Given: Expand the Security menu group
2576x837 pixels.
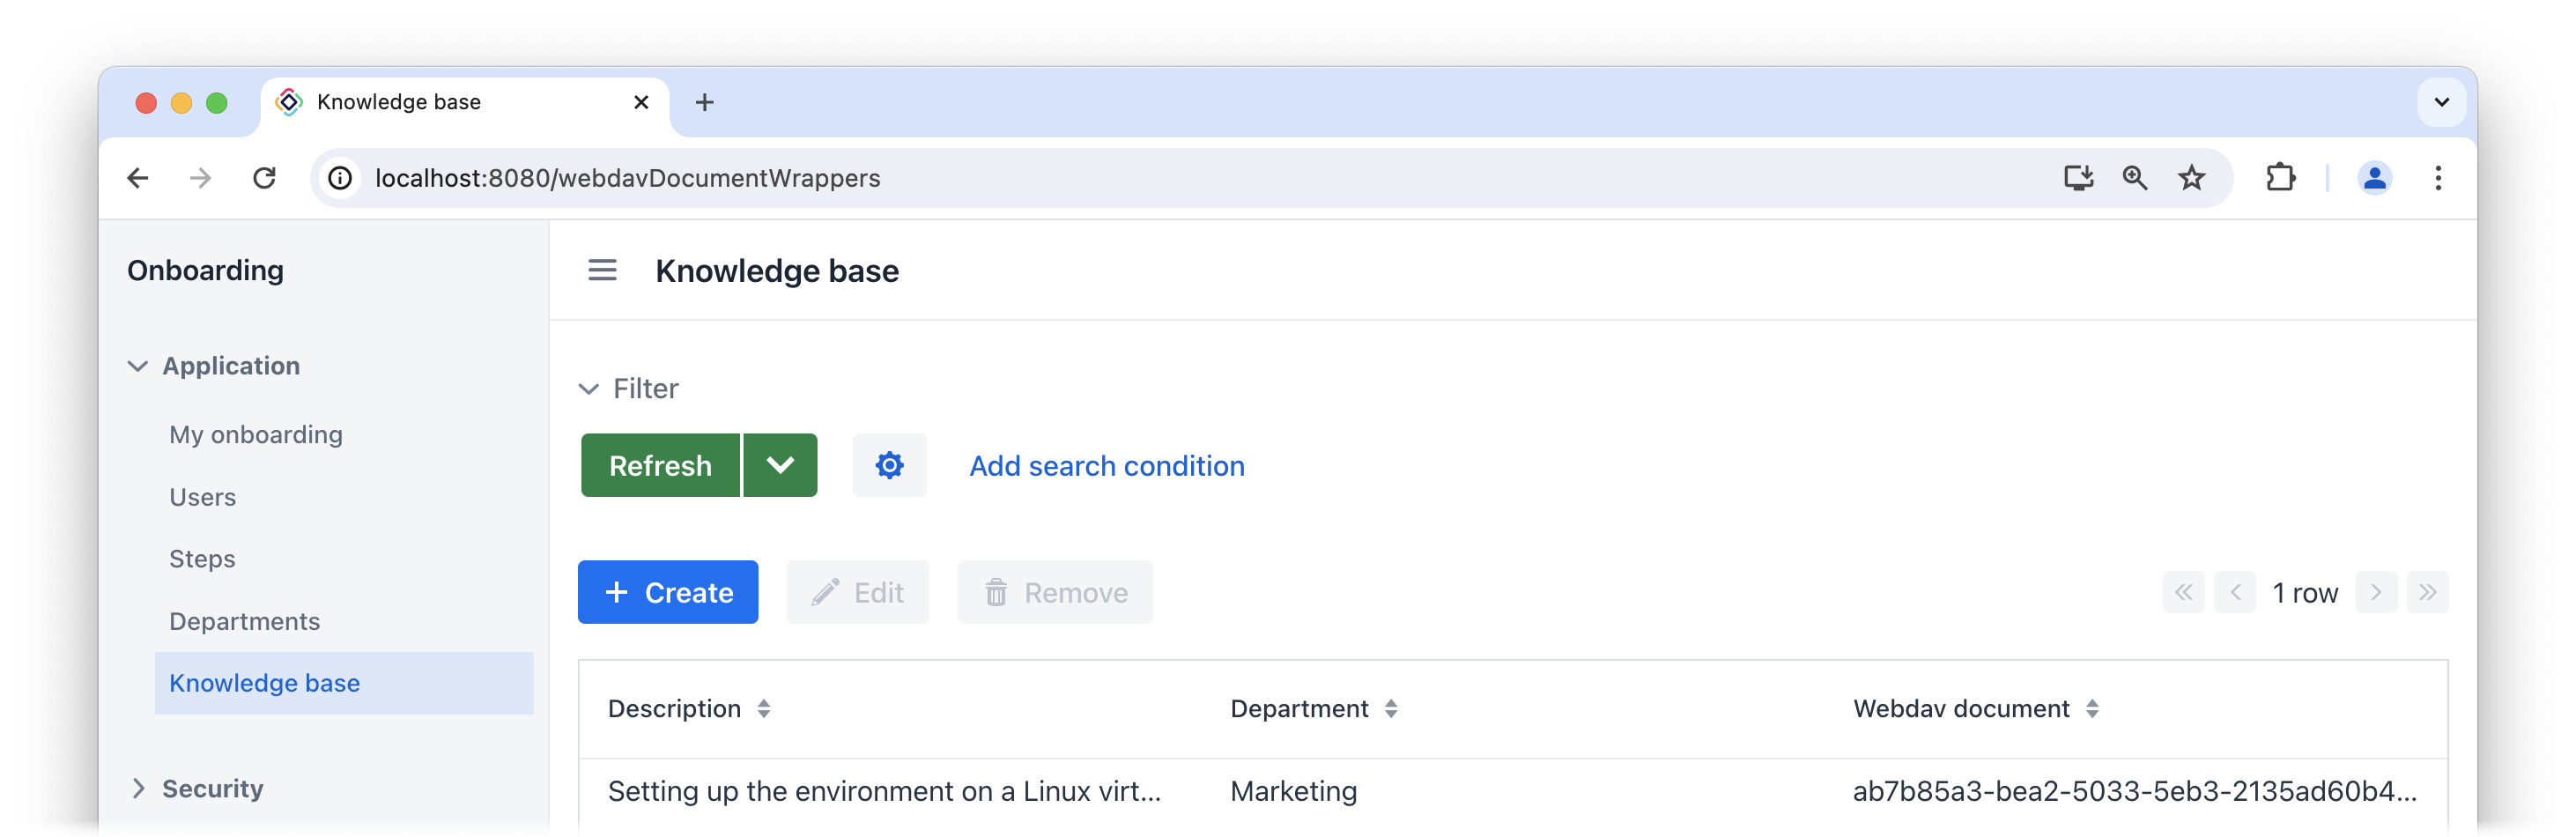Looking at the screenshot, I should click(139, 788).
